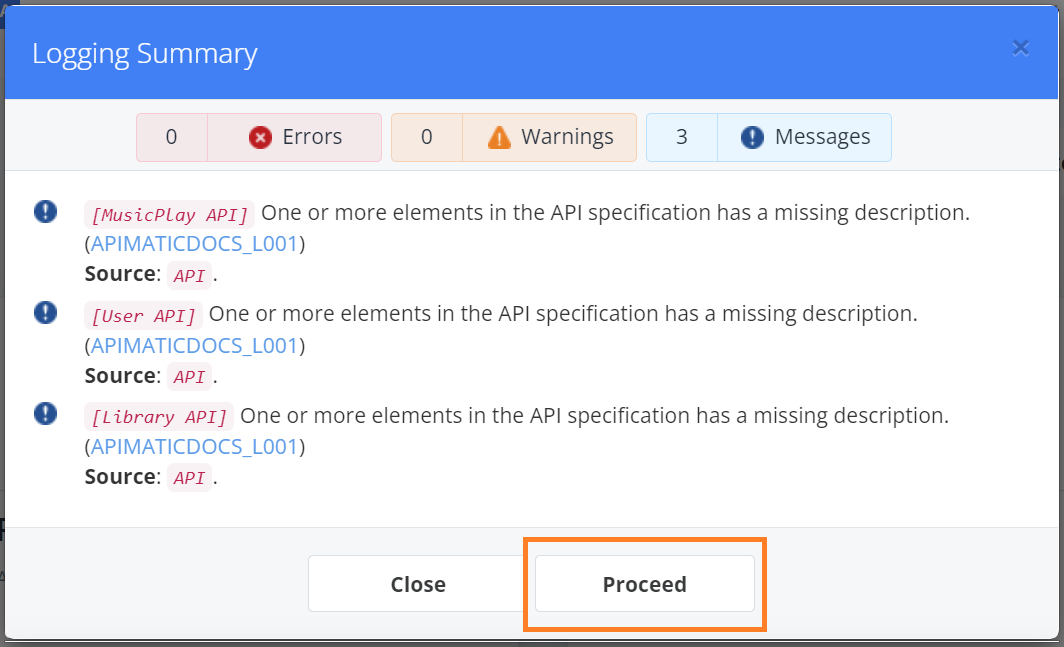Click the info icon beside User API message
Viewport: 1064px width, 647px height.
pos(44,312)
